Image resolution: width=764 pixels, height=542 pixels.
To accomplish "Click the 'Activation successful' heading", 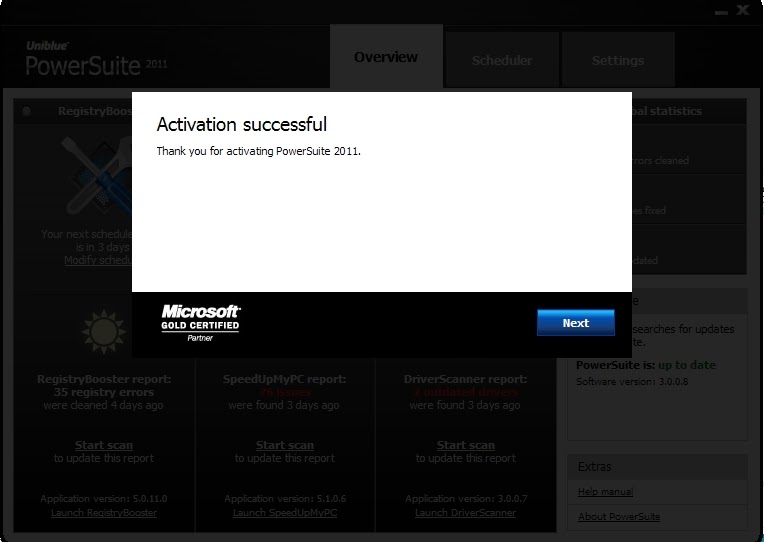I will pyautogui.click(x=242, y=124).
